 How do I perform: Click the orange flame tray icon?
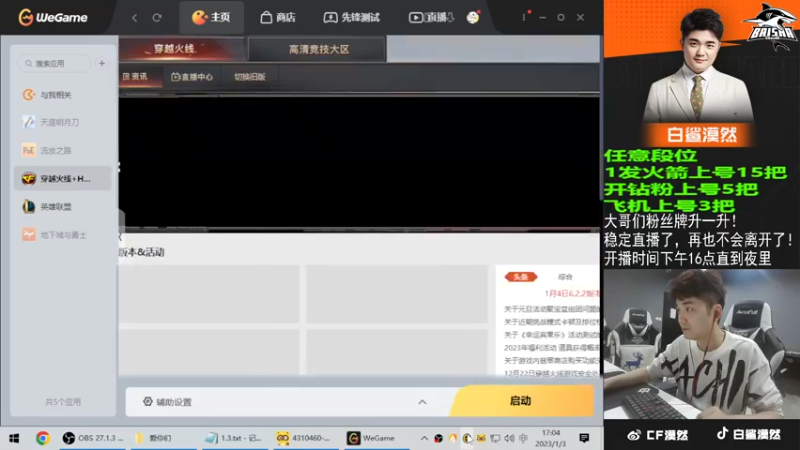(x=453, y=438)
